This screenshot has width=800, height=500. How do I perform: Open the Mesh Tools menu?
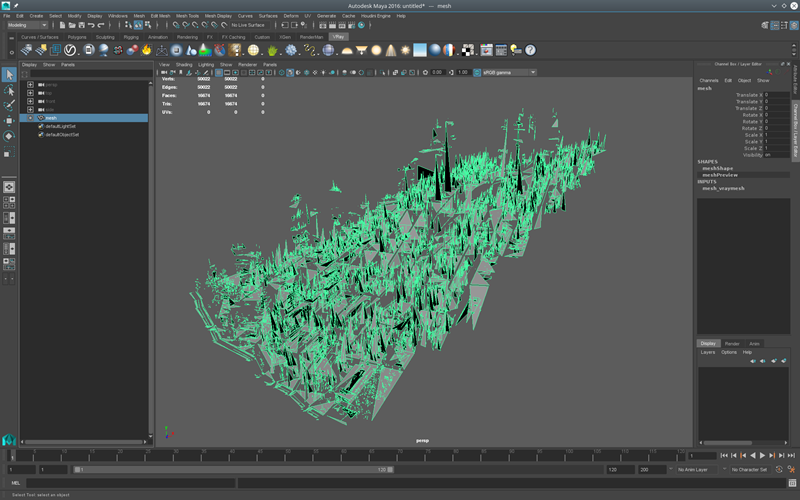pos(187,16)
